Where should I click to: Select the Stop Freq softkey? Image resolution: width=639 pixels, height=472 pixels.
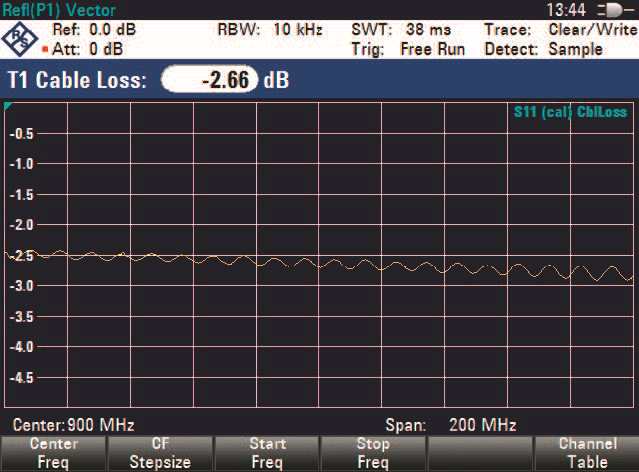[x=373, y=454]
